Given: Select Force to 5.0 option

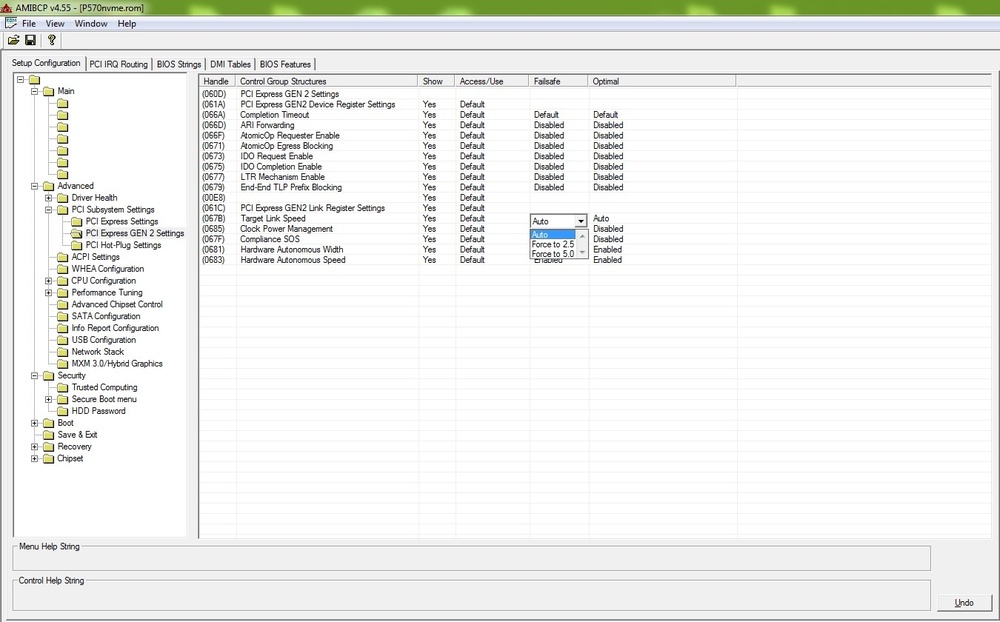Looking at the screenshot, I should pos(552,254).
